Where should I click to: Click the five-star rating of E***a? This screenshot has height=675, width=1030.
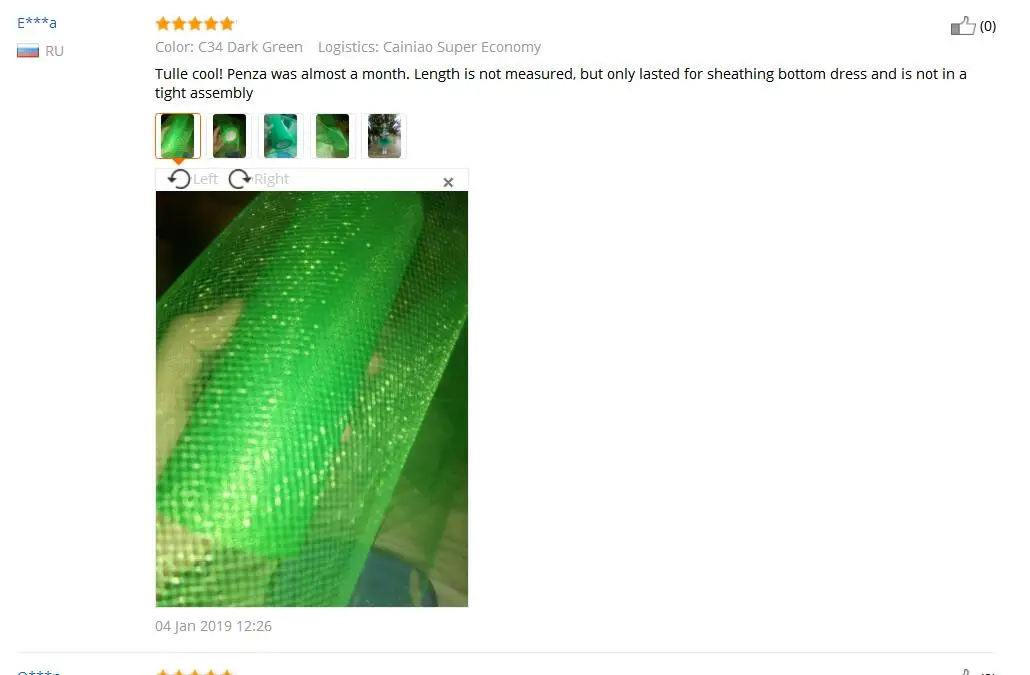pyautogui.click(x=195, y=24)
